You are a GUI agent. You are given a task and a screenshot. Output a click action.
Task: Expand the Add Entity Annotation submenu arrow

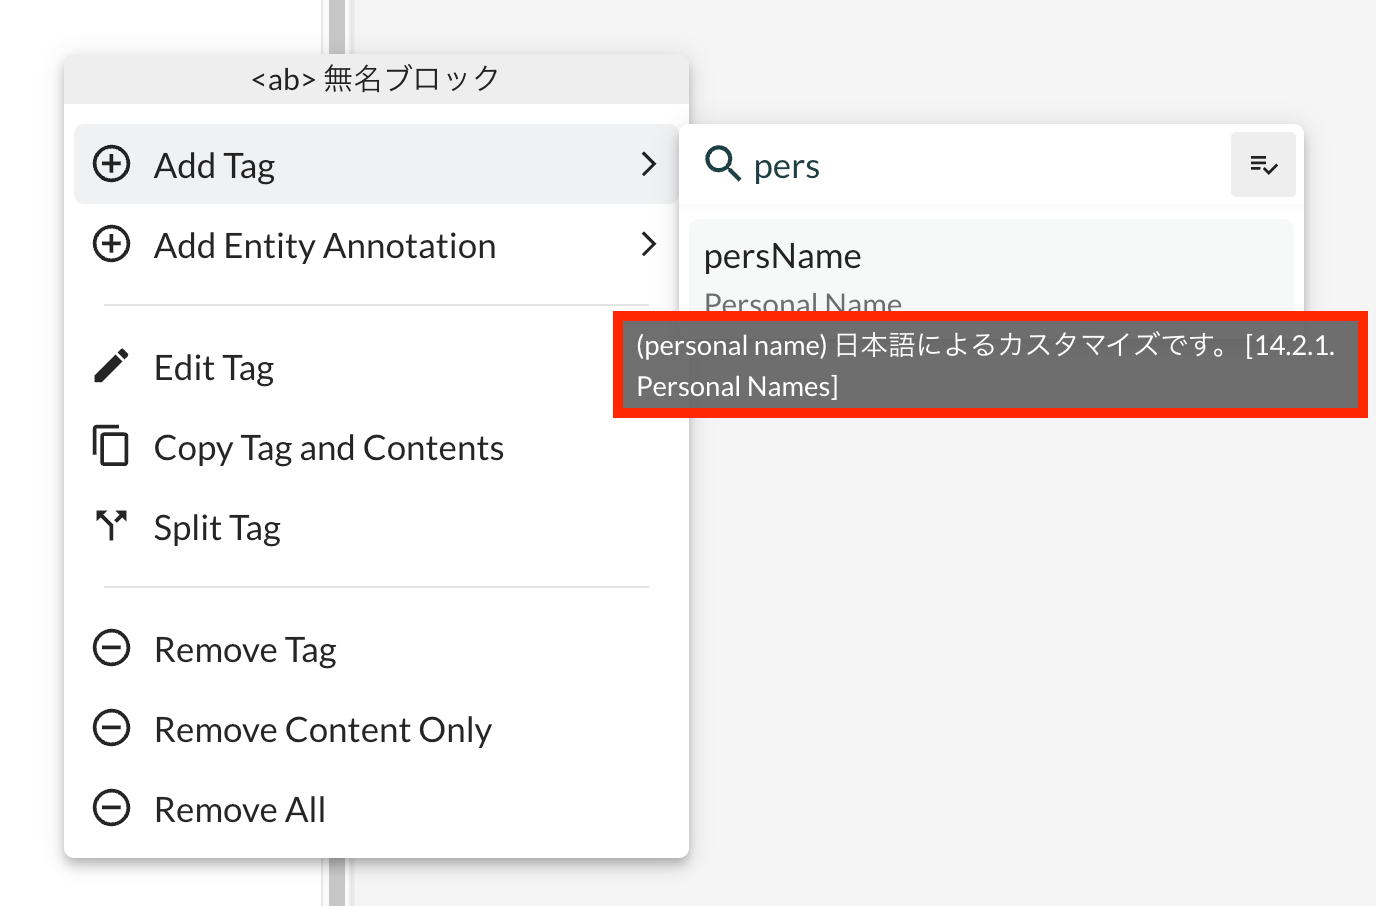tap(648, 244)
